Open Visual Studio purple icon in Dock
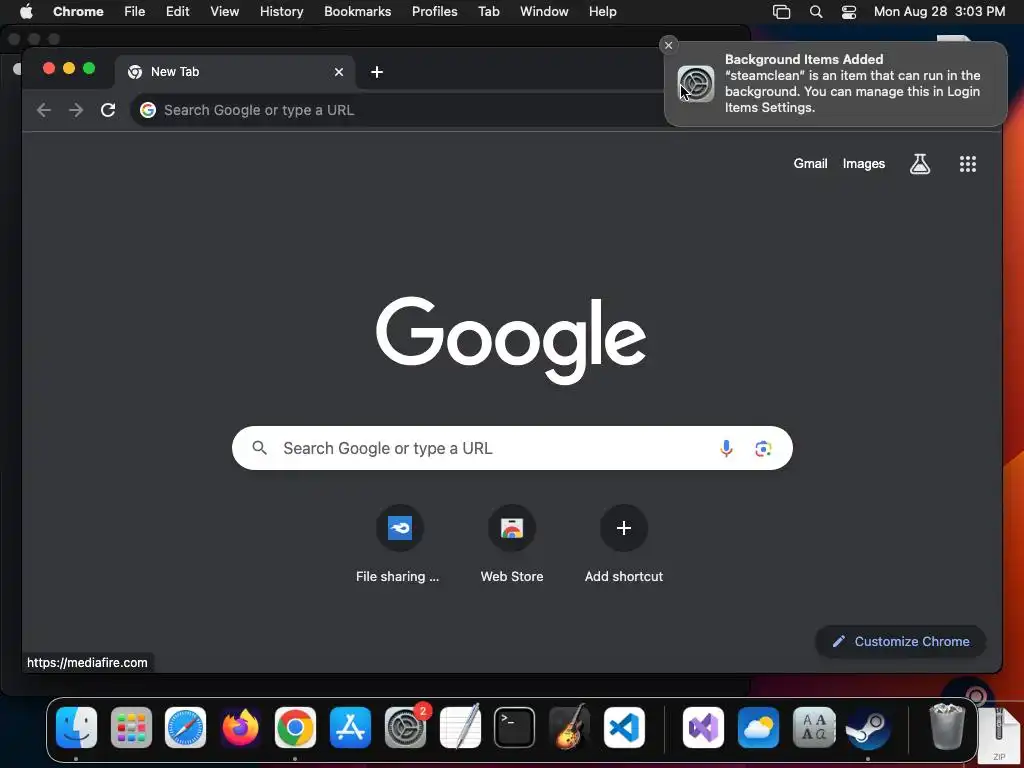1024x768 pixels. point(703,728)
